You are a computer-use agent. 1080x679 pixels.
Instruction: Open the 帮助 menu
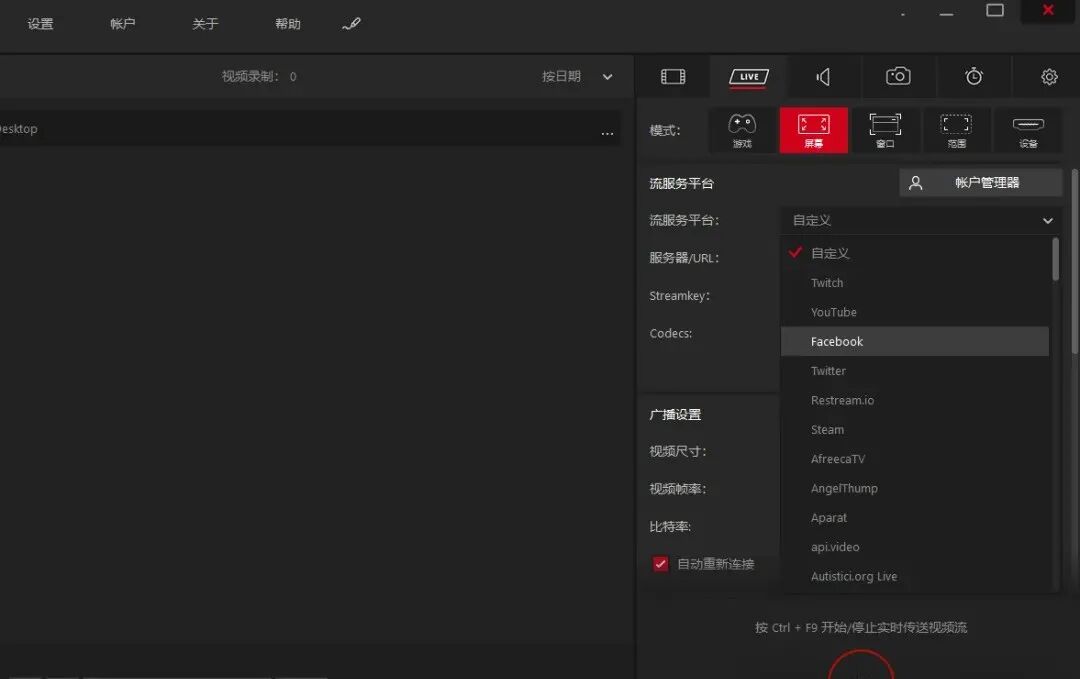288,24
